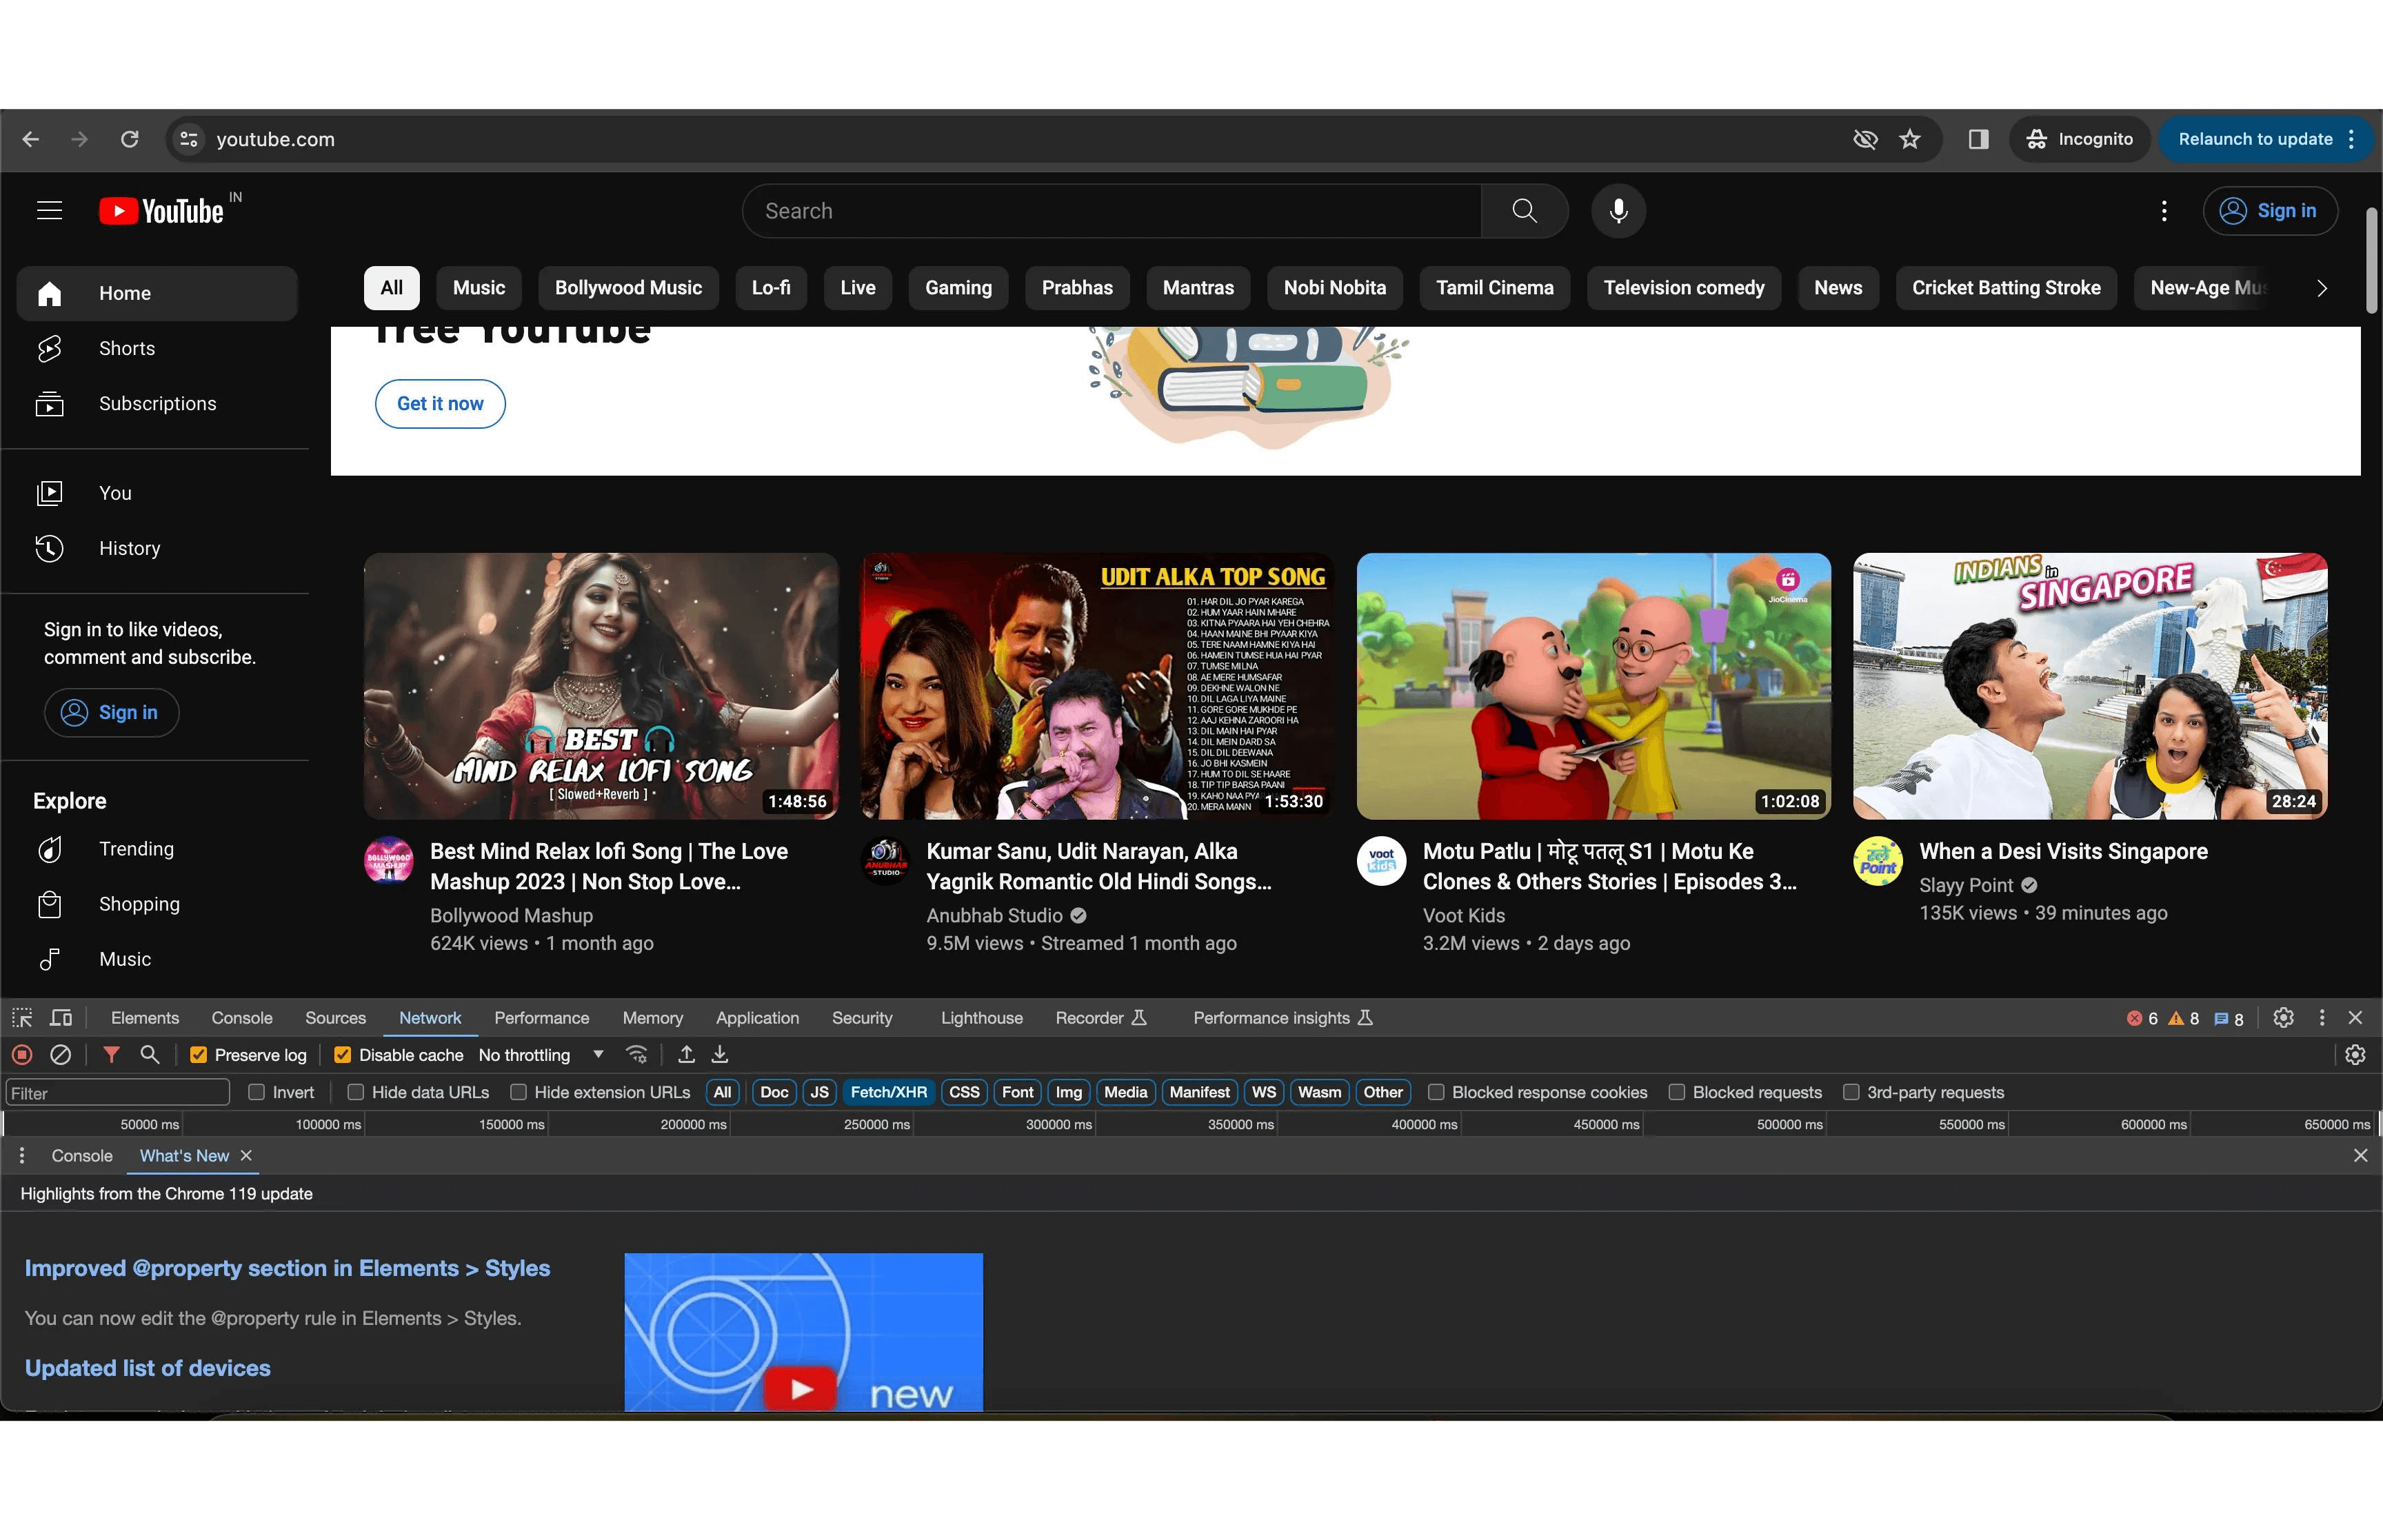Enable Blocked requests checkbox
The image size is (2383, 1540).
1677,1093
